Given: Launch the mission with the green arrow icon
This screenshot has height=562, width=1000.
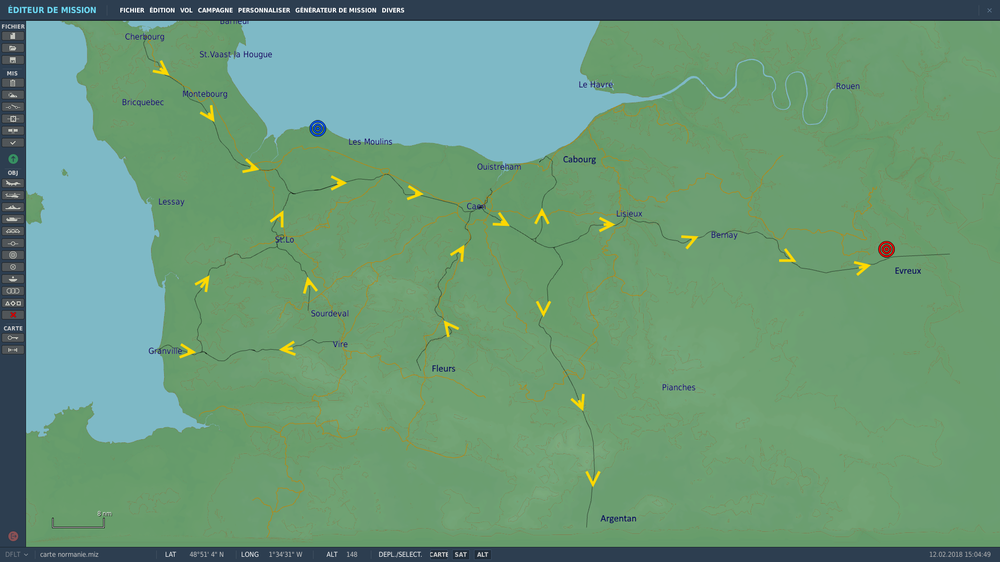Looking at the screenshot, I should click(13, 159).
